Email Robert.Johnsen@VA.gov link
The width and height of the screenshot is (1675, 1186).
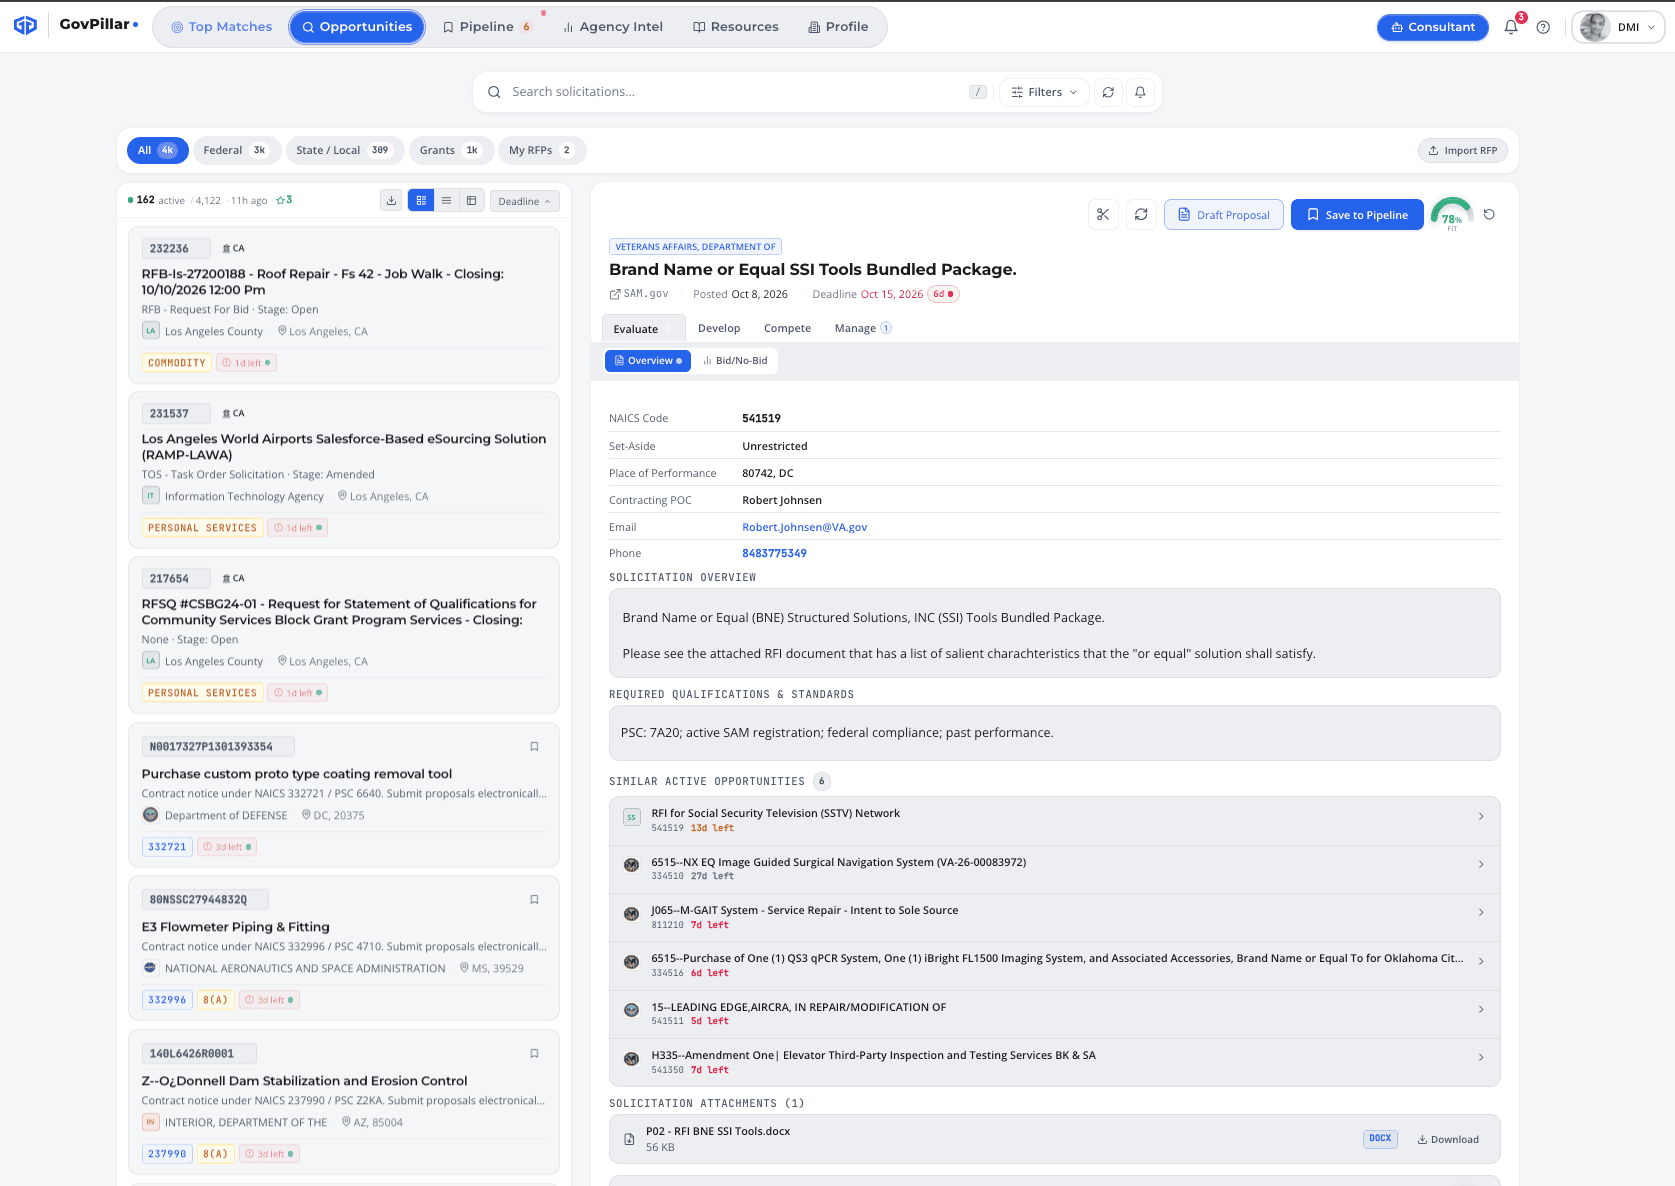[804, 527]
